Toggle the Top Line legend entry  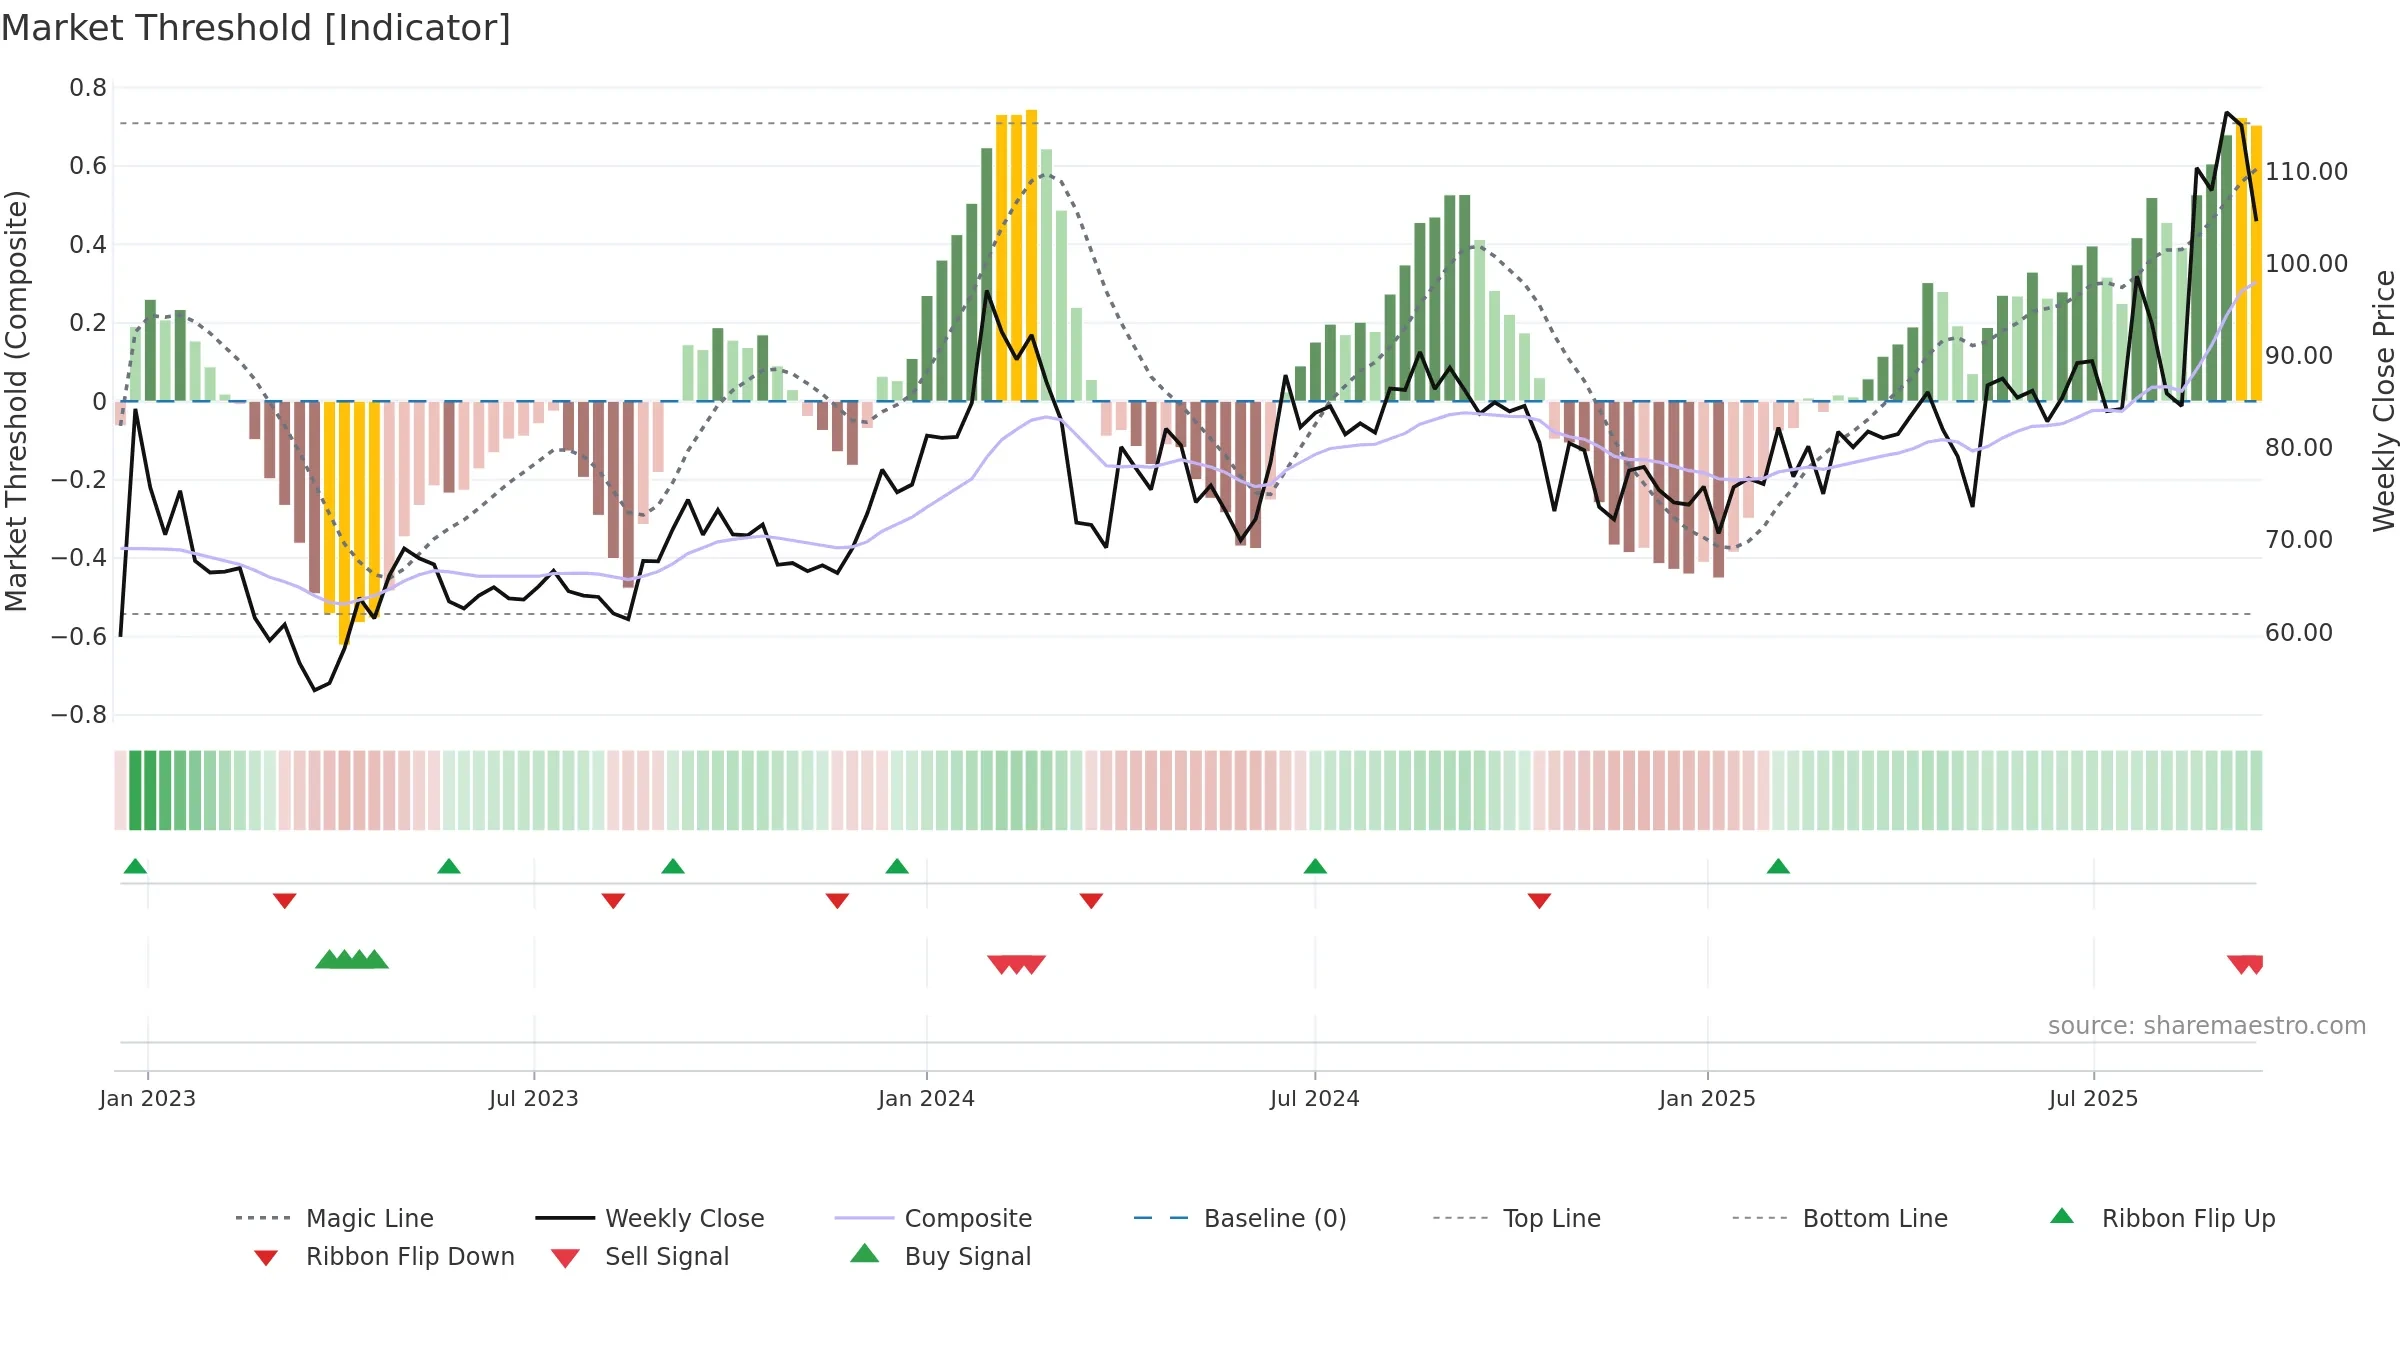tap(1517, 1218)
